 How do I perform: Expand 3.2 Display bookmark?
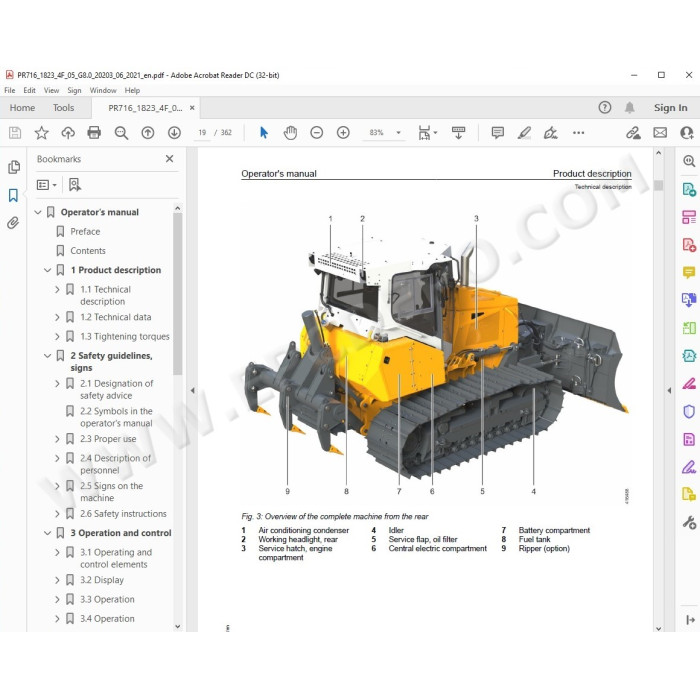click(x=57, y=580)
